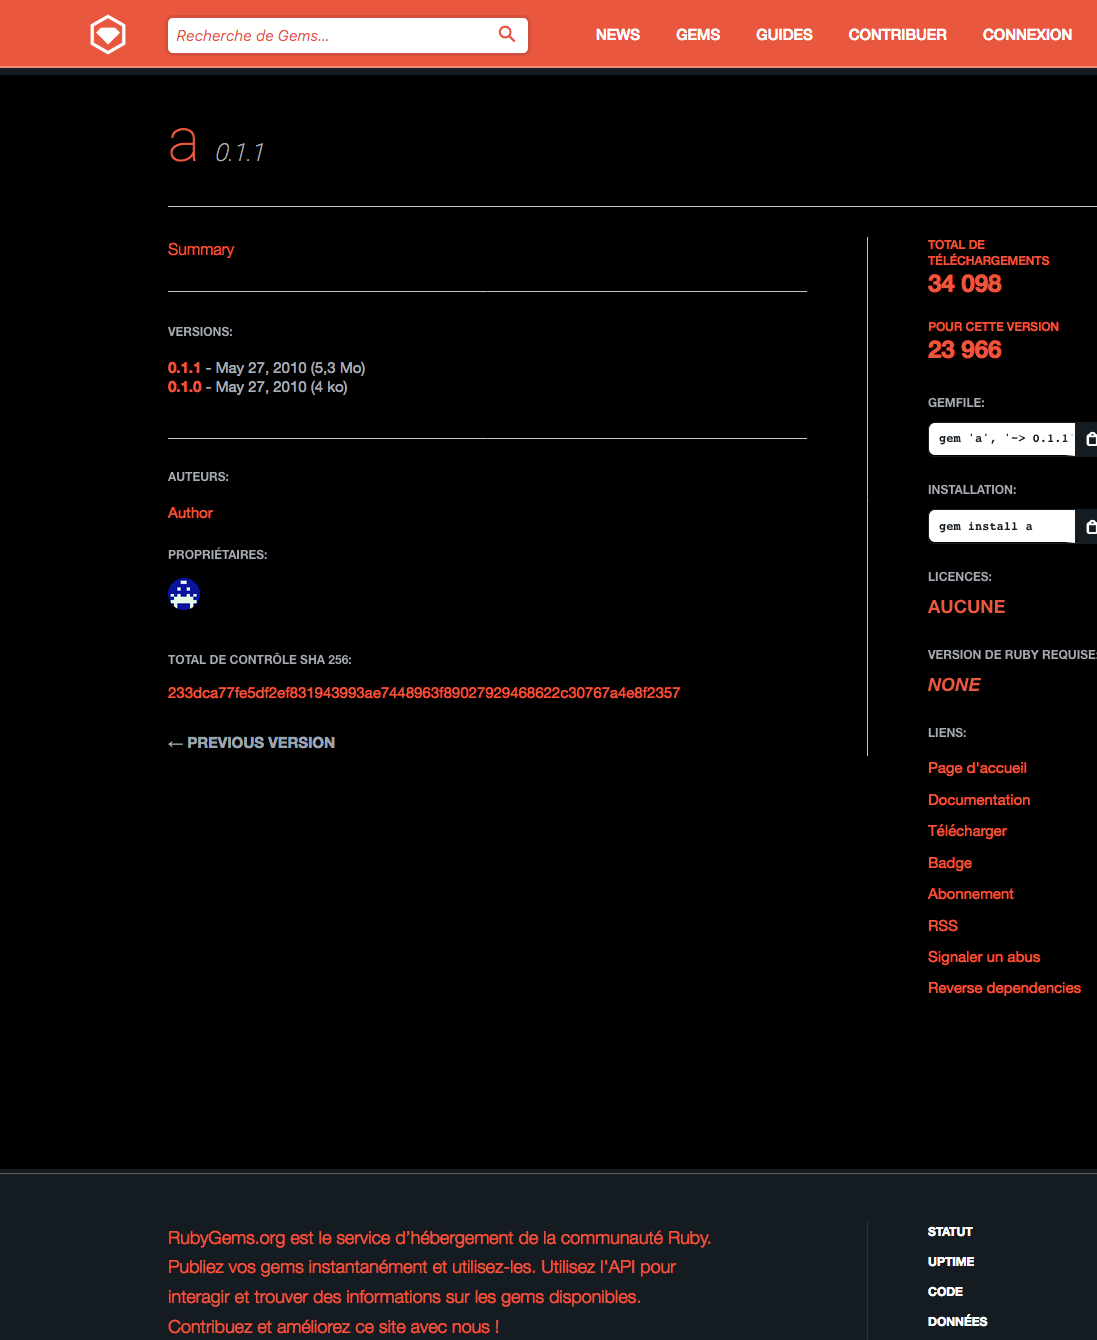Click Signaler un abus link

(x=984, y=957)
